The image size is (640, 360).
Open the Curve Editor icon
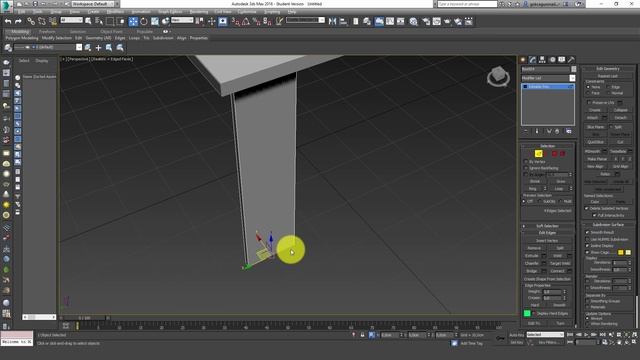(x=390, y=21)
